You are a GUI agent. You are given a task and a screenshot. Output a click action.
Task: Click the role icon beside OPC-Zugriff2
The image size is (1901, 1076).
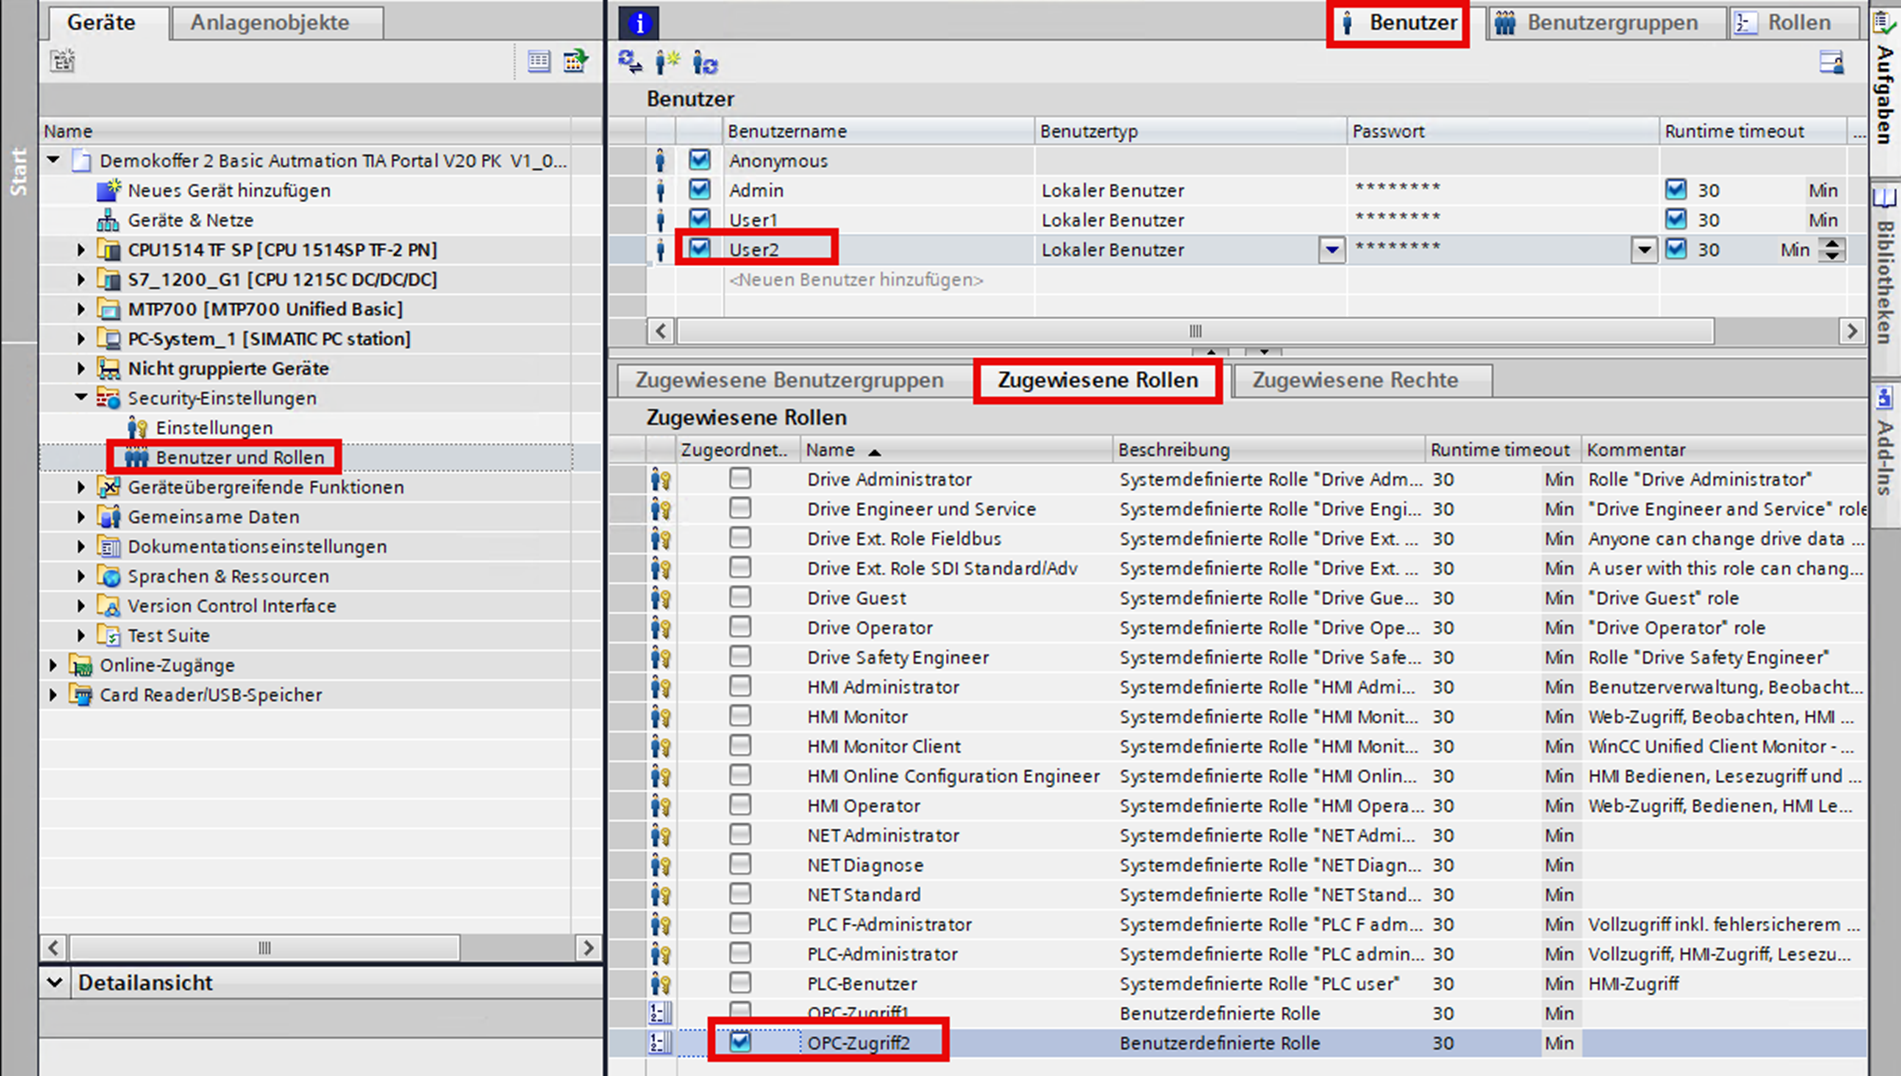pyautogui.click(x=660, y=1043)
